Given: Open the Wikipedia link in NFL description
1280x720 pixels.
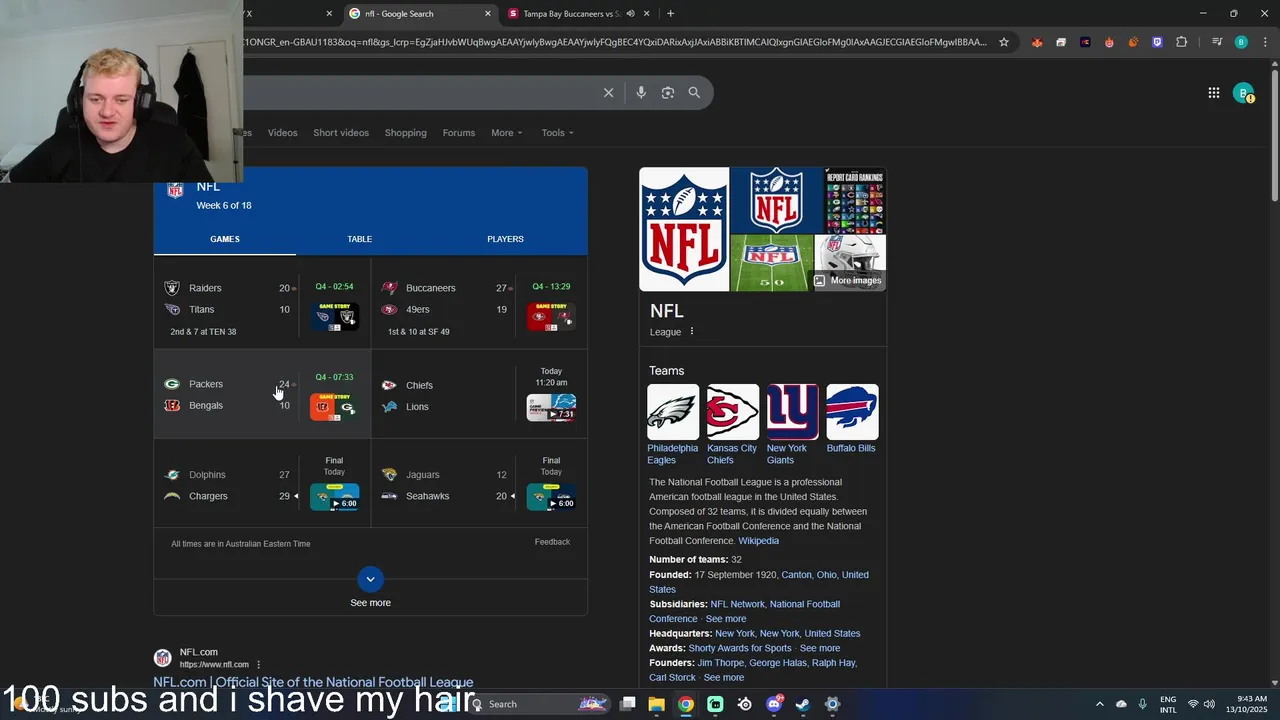Looking at the screenshot, I should 758,541.
